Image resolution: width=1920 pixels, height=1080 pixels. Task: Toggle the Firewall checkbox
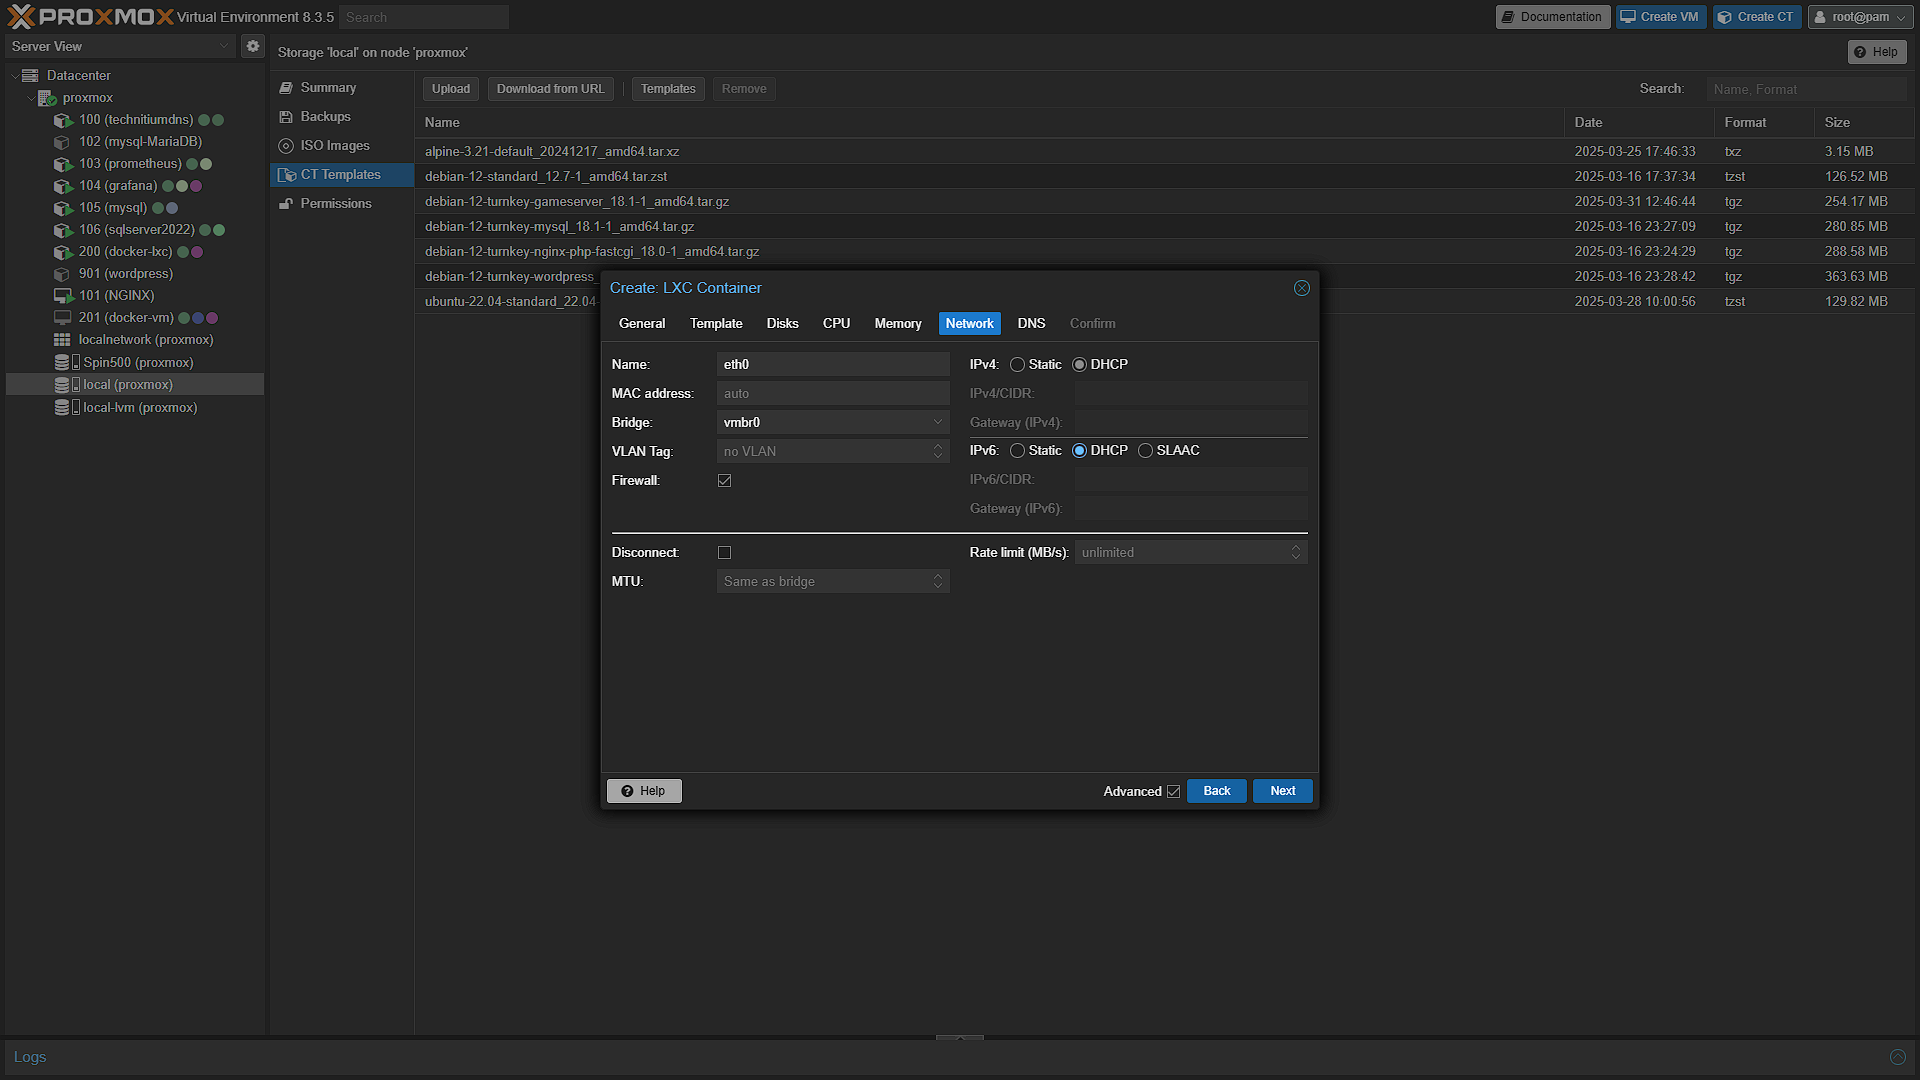coord(724,481)
